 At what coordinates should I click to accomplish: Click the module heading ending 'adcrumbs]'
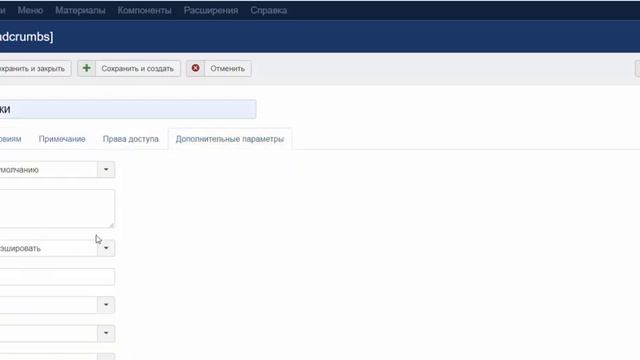click(27, 37)
